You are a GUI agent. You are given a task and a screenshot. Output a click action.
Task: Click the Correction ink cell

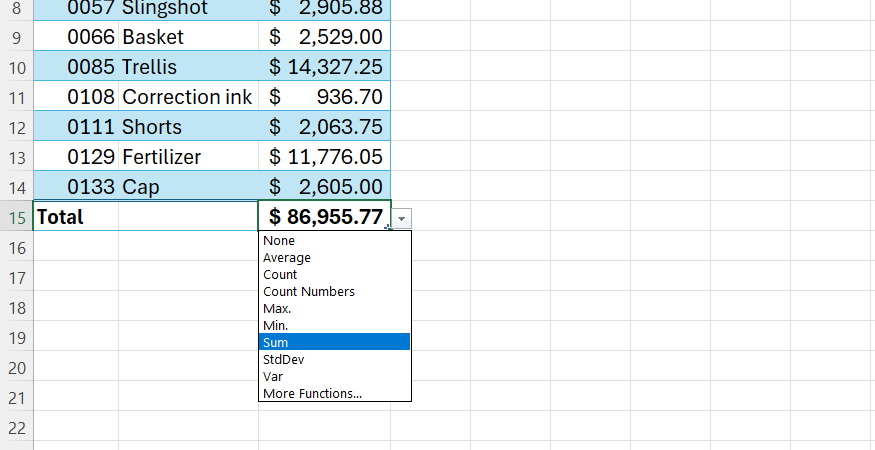pyautogui.click(x=189, y=97)
